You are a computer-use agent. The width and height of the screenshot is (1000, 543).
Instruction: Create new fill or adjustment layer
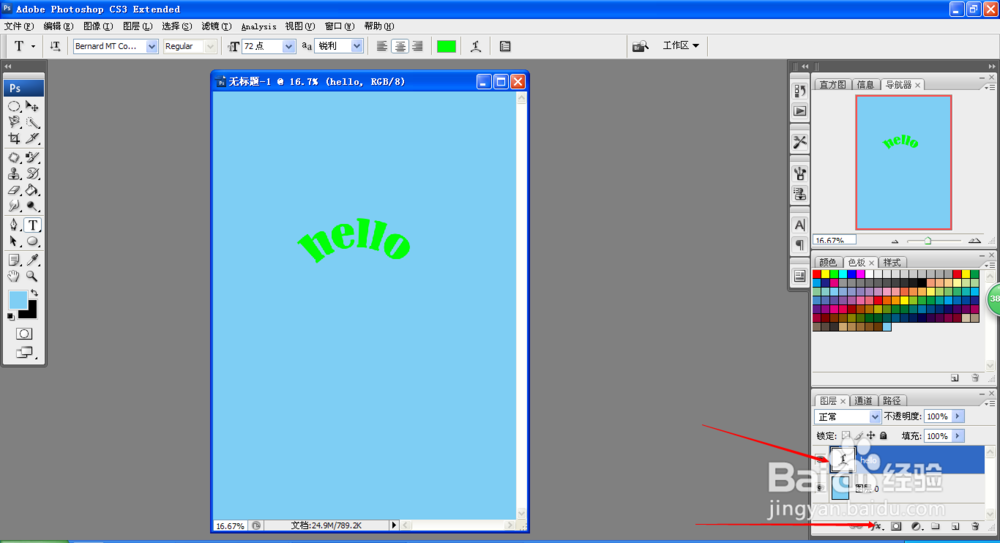pos(916,526)
